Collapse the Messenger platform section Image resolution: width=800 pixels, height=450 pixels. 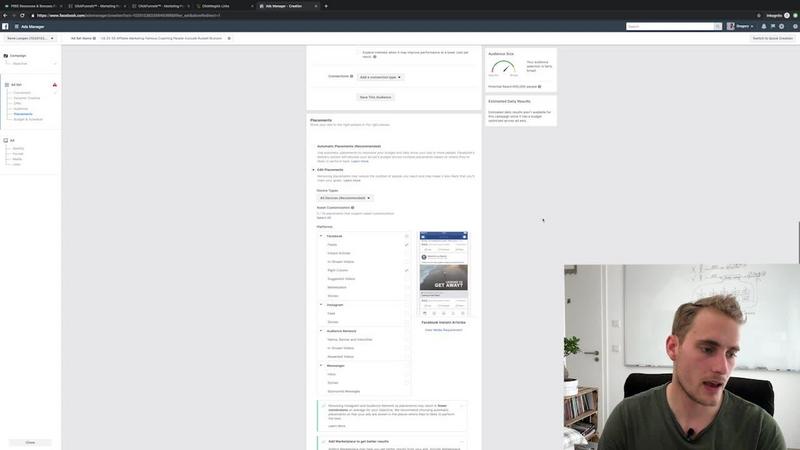point(321,365)
